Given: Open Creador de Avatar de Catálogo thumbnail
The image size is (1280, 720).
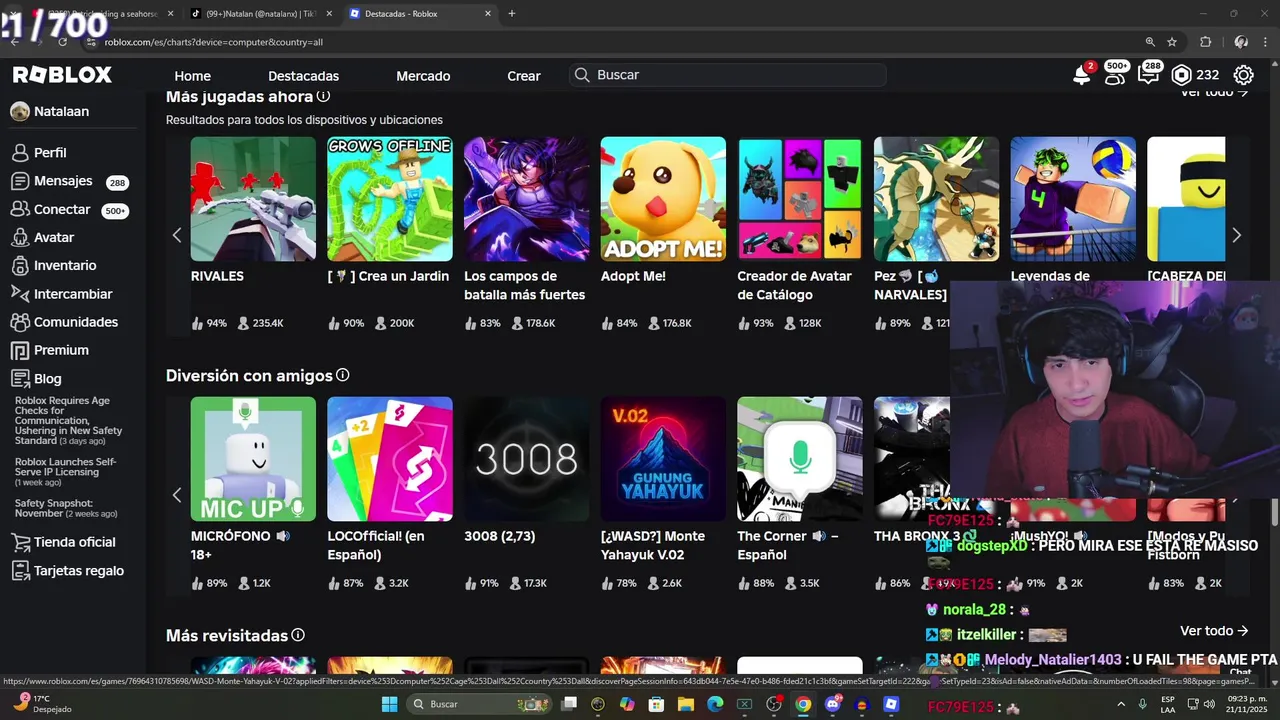Looking at the screenshot, I should click(x=800, y=199).
